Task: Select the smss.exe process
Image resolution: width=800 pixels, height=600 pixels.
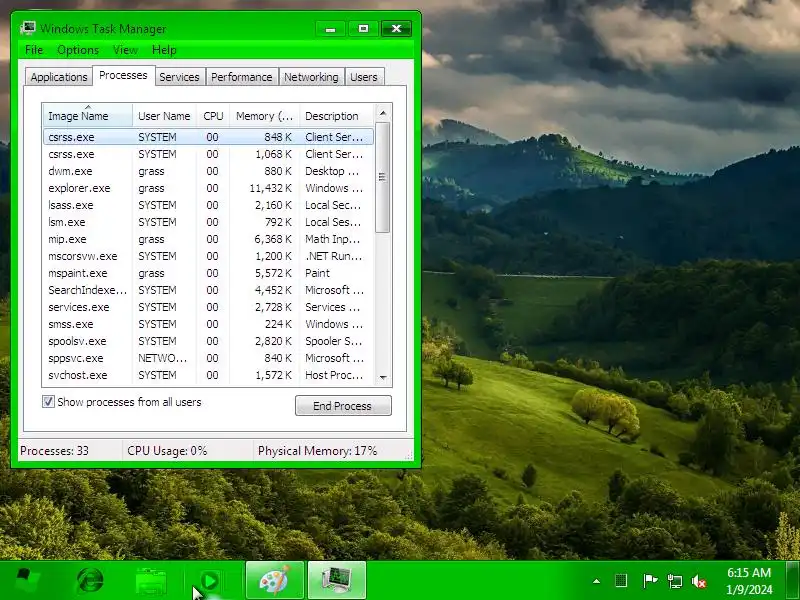Action: pyautogui.click(x=209, y=324)
